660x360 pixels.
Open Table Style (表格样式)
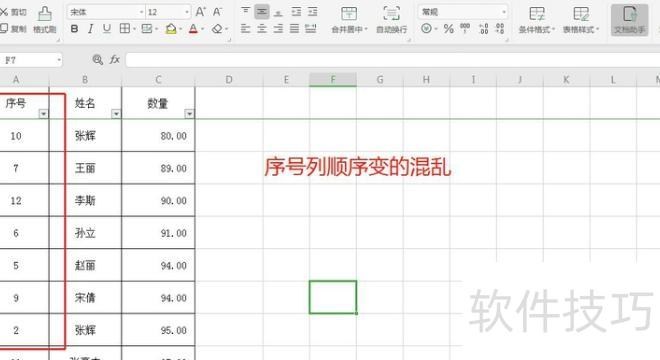click(581, 19)
